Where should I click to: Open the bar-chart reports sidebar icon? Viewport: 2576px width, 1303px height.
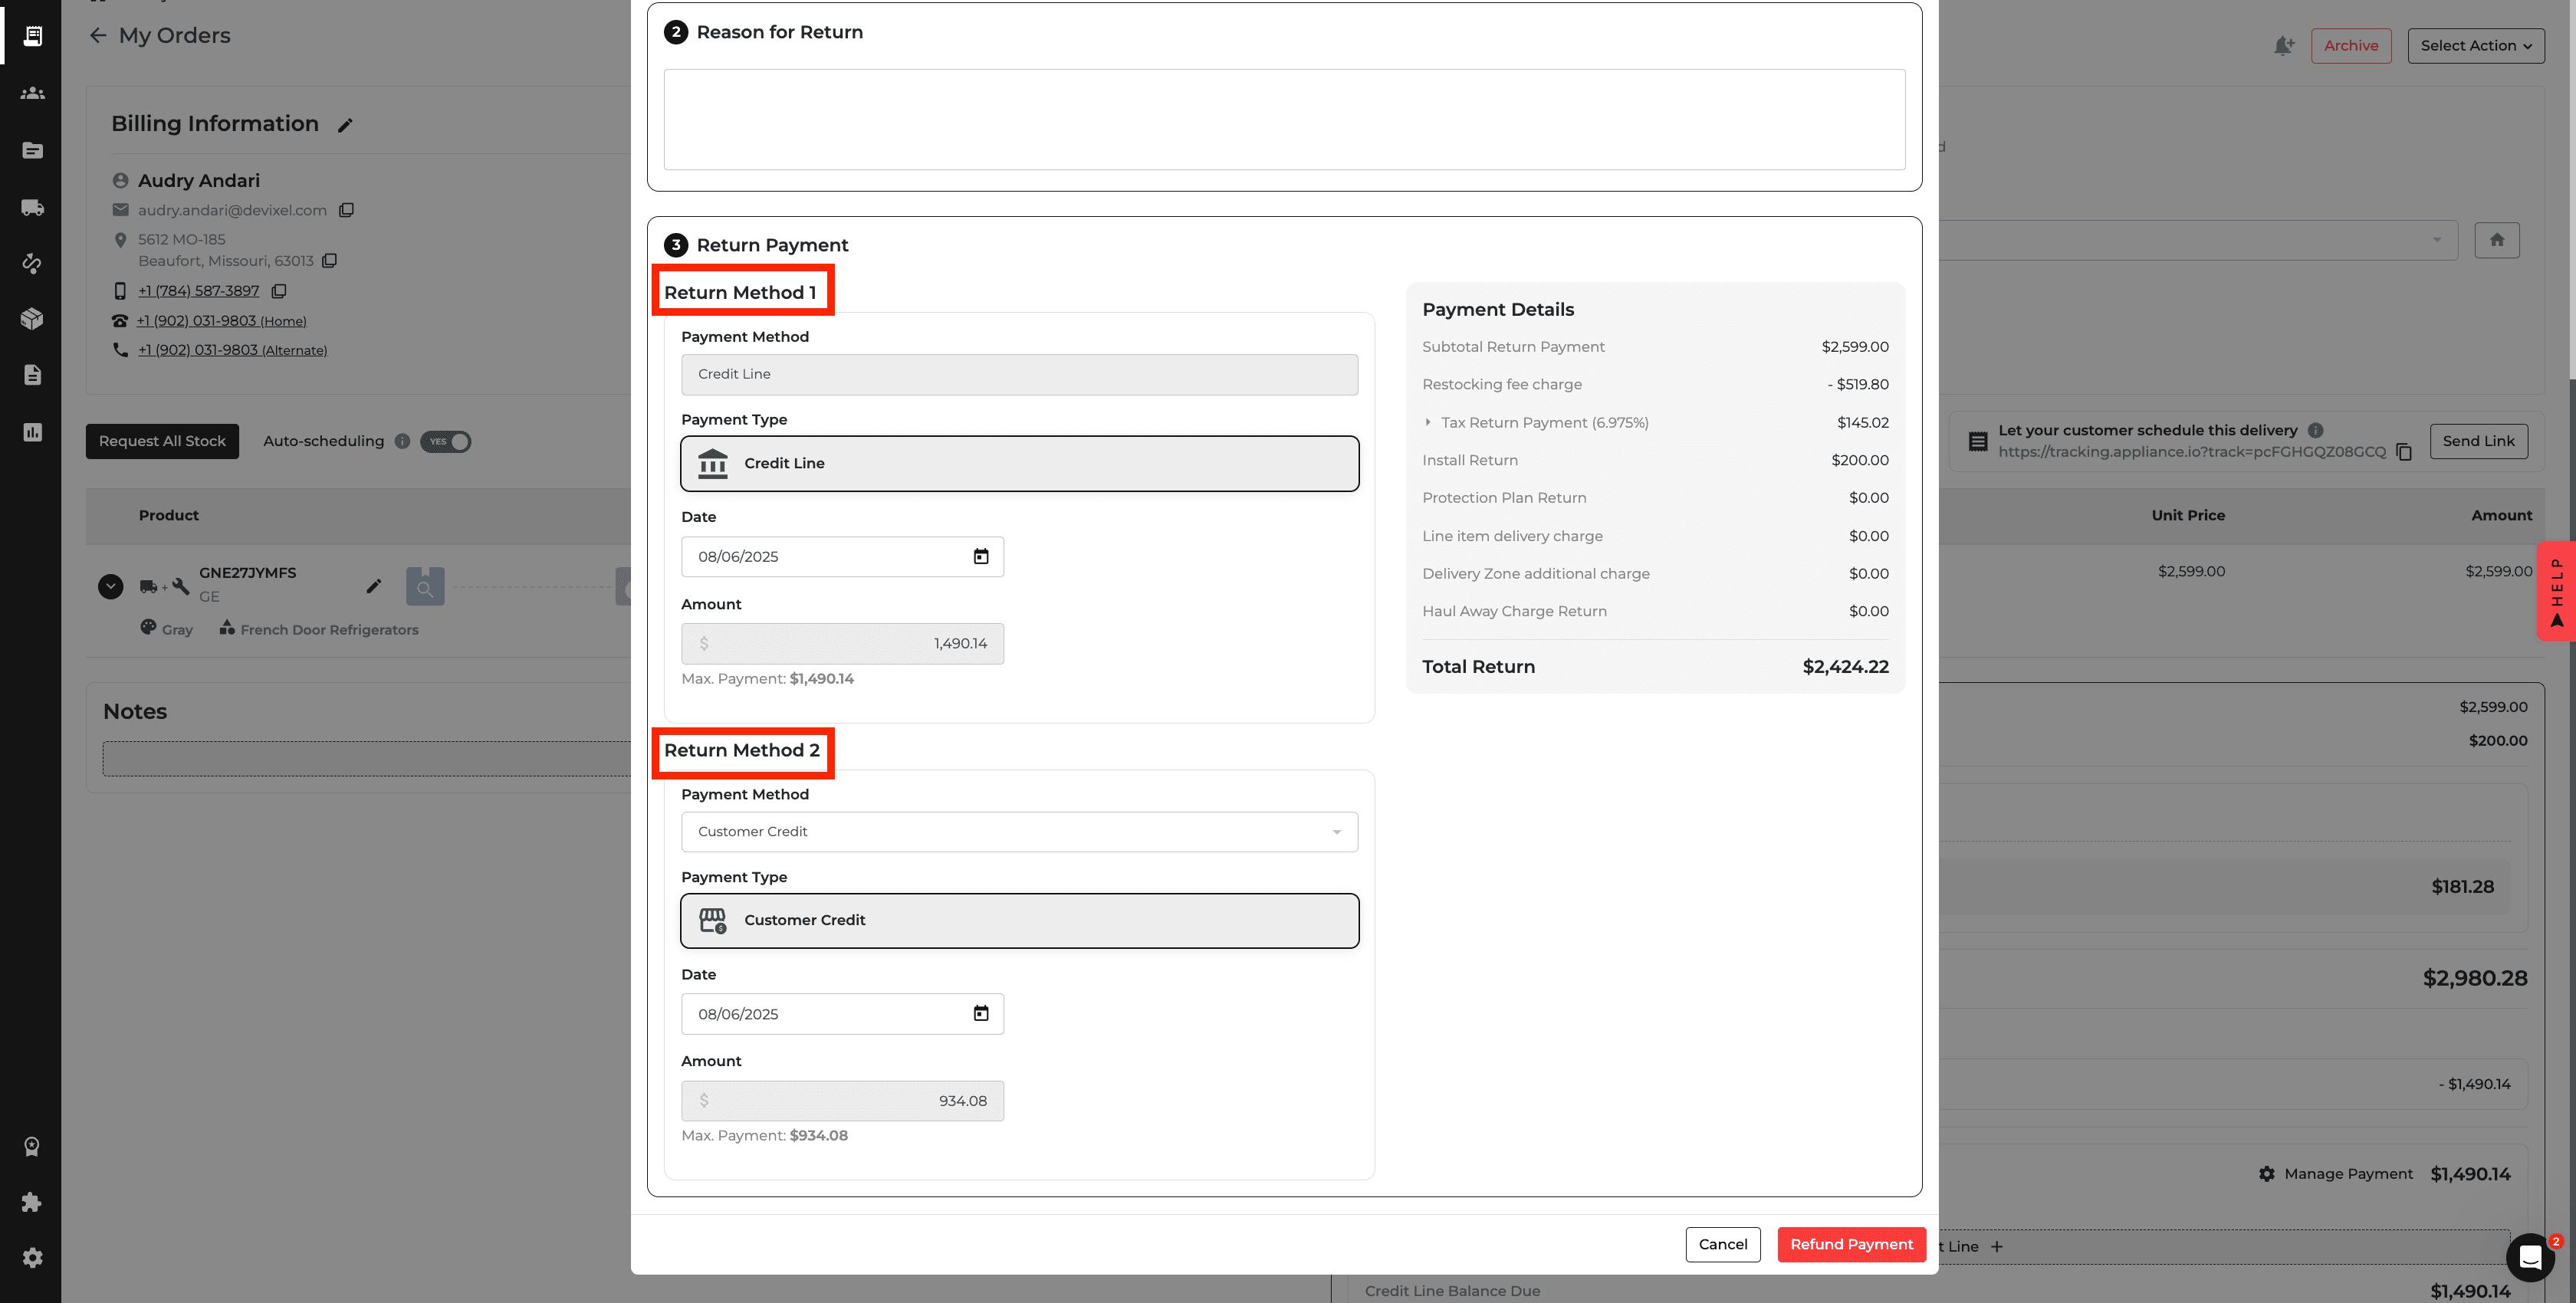(x=32, y=432)
